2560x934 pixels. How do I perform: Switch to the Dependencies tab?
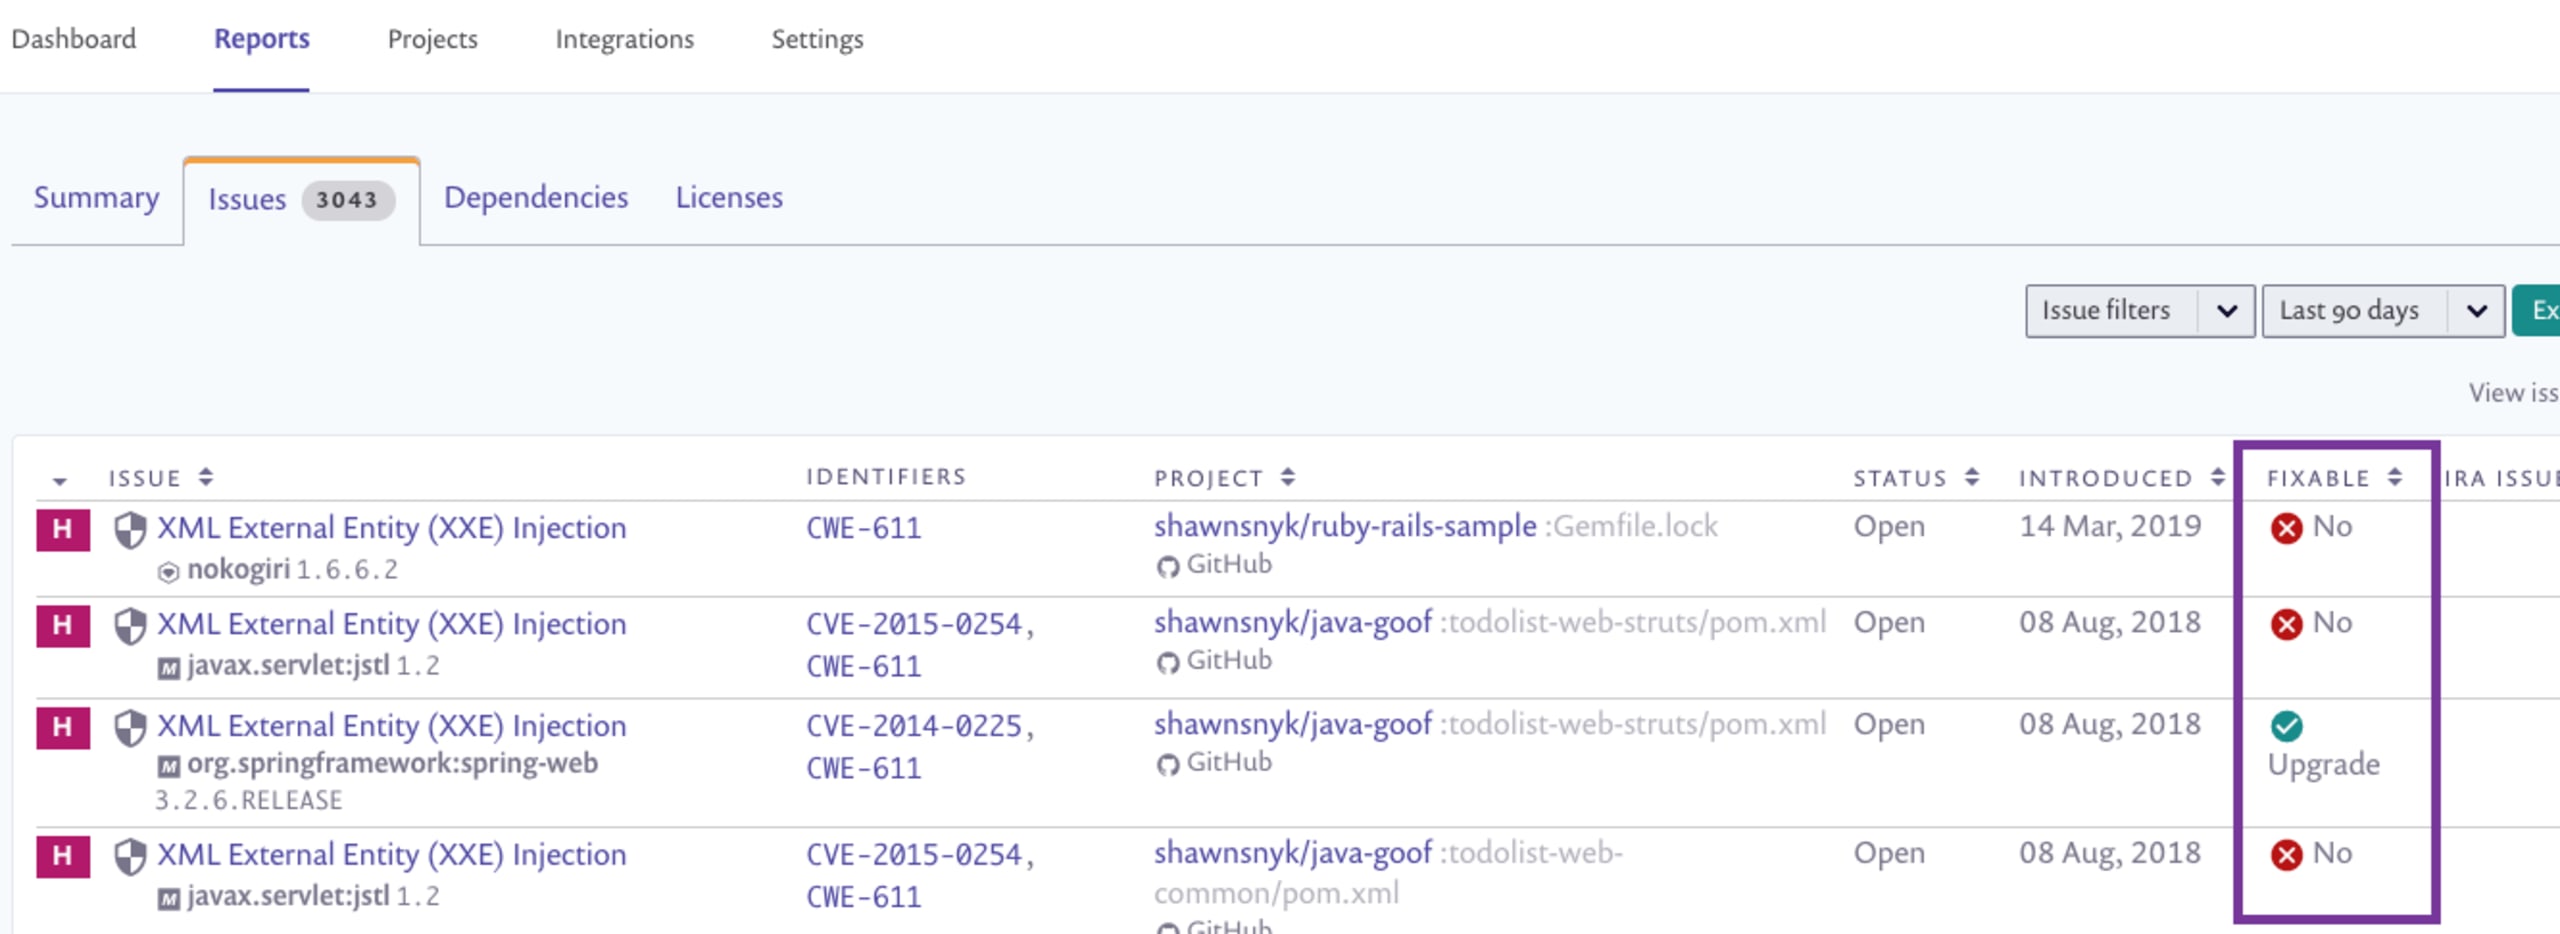pos(536,197)
